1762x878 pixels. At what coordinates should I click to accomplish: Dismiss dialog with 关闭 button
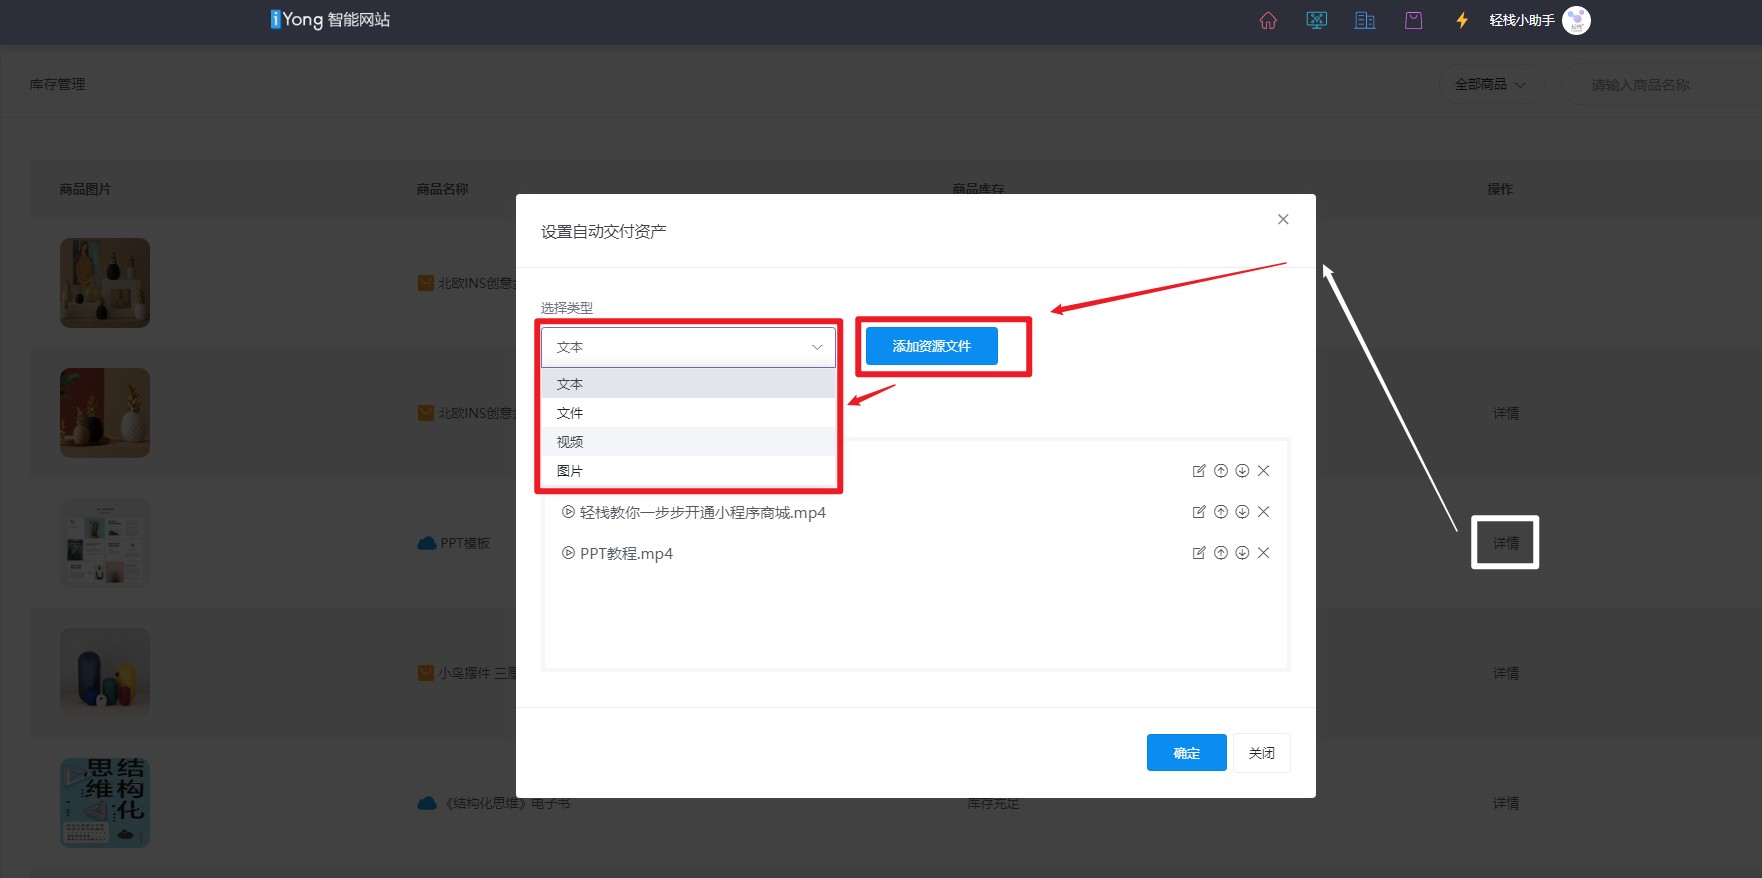(1262, 753)
